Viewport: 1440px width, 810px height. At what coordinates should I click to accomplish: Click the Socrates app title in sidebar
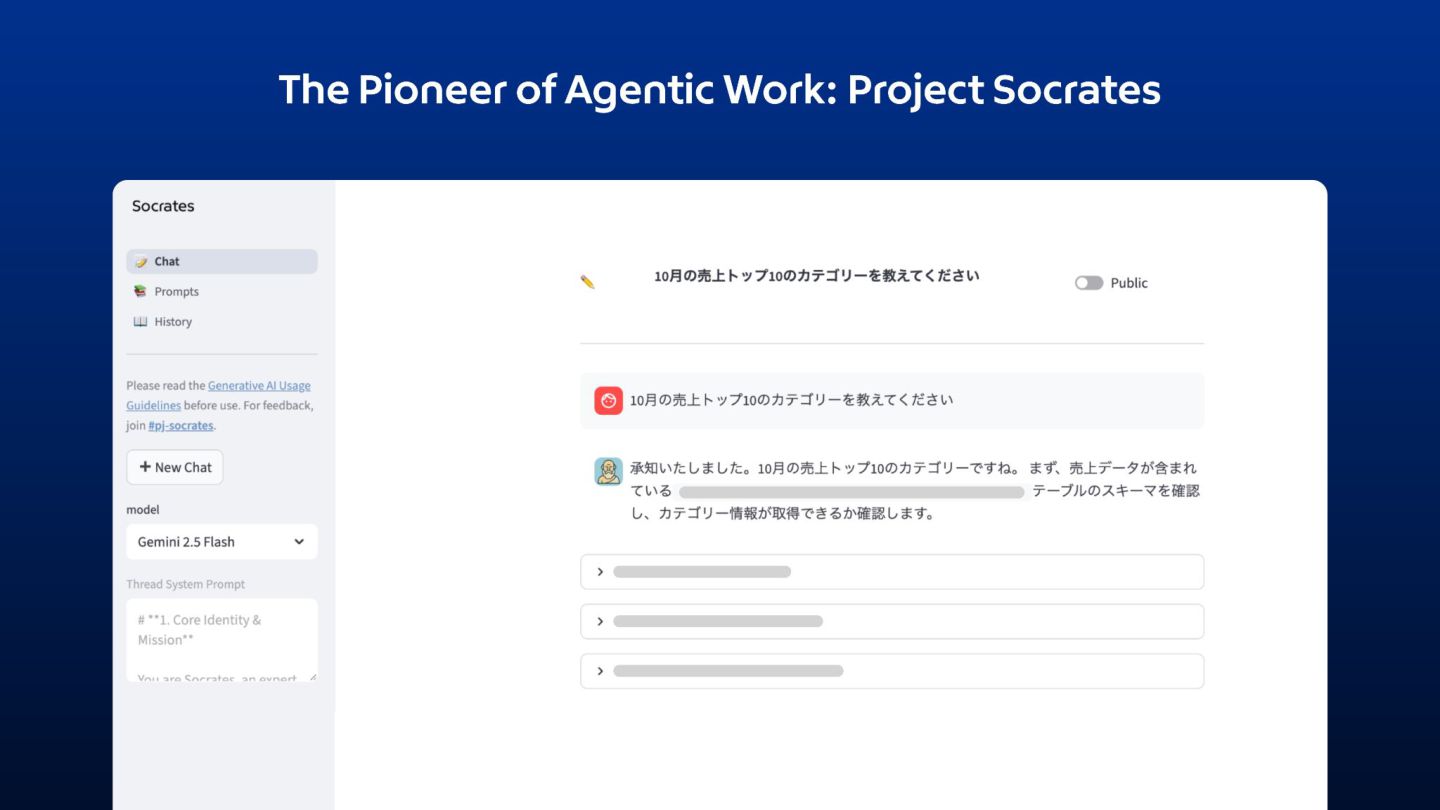163,206
